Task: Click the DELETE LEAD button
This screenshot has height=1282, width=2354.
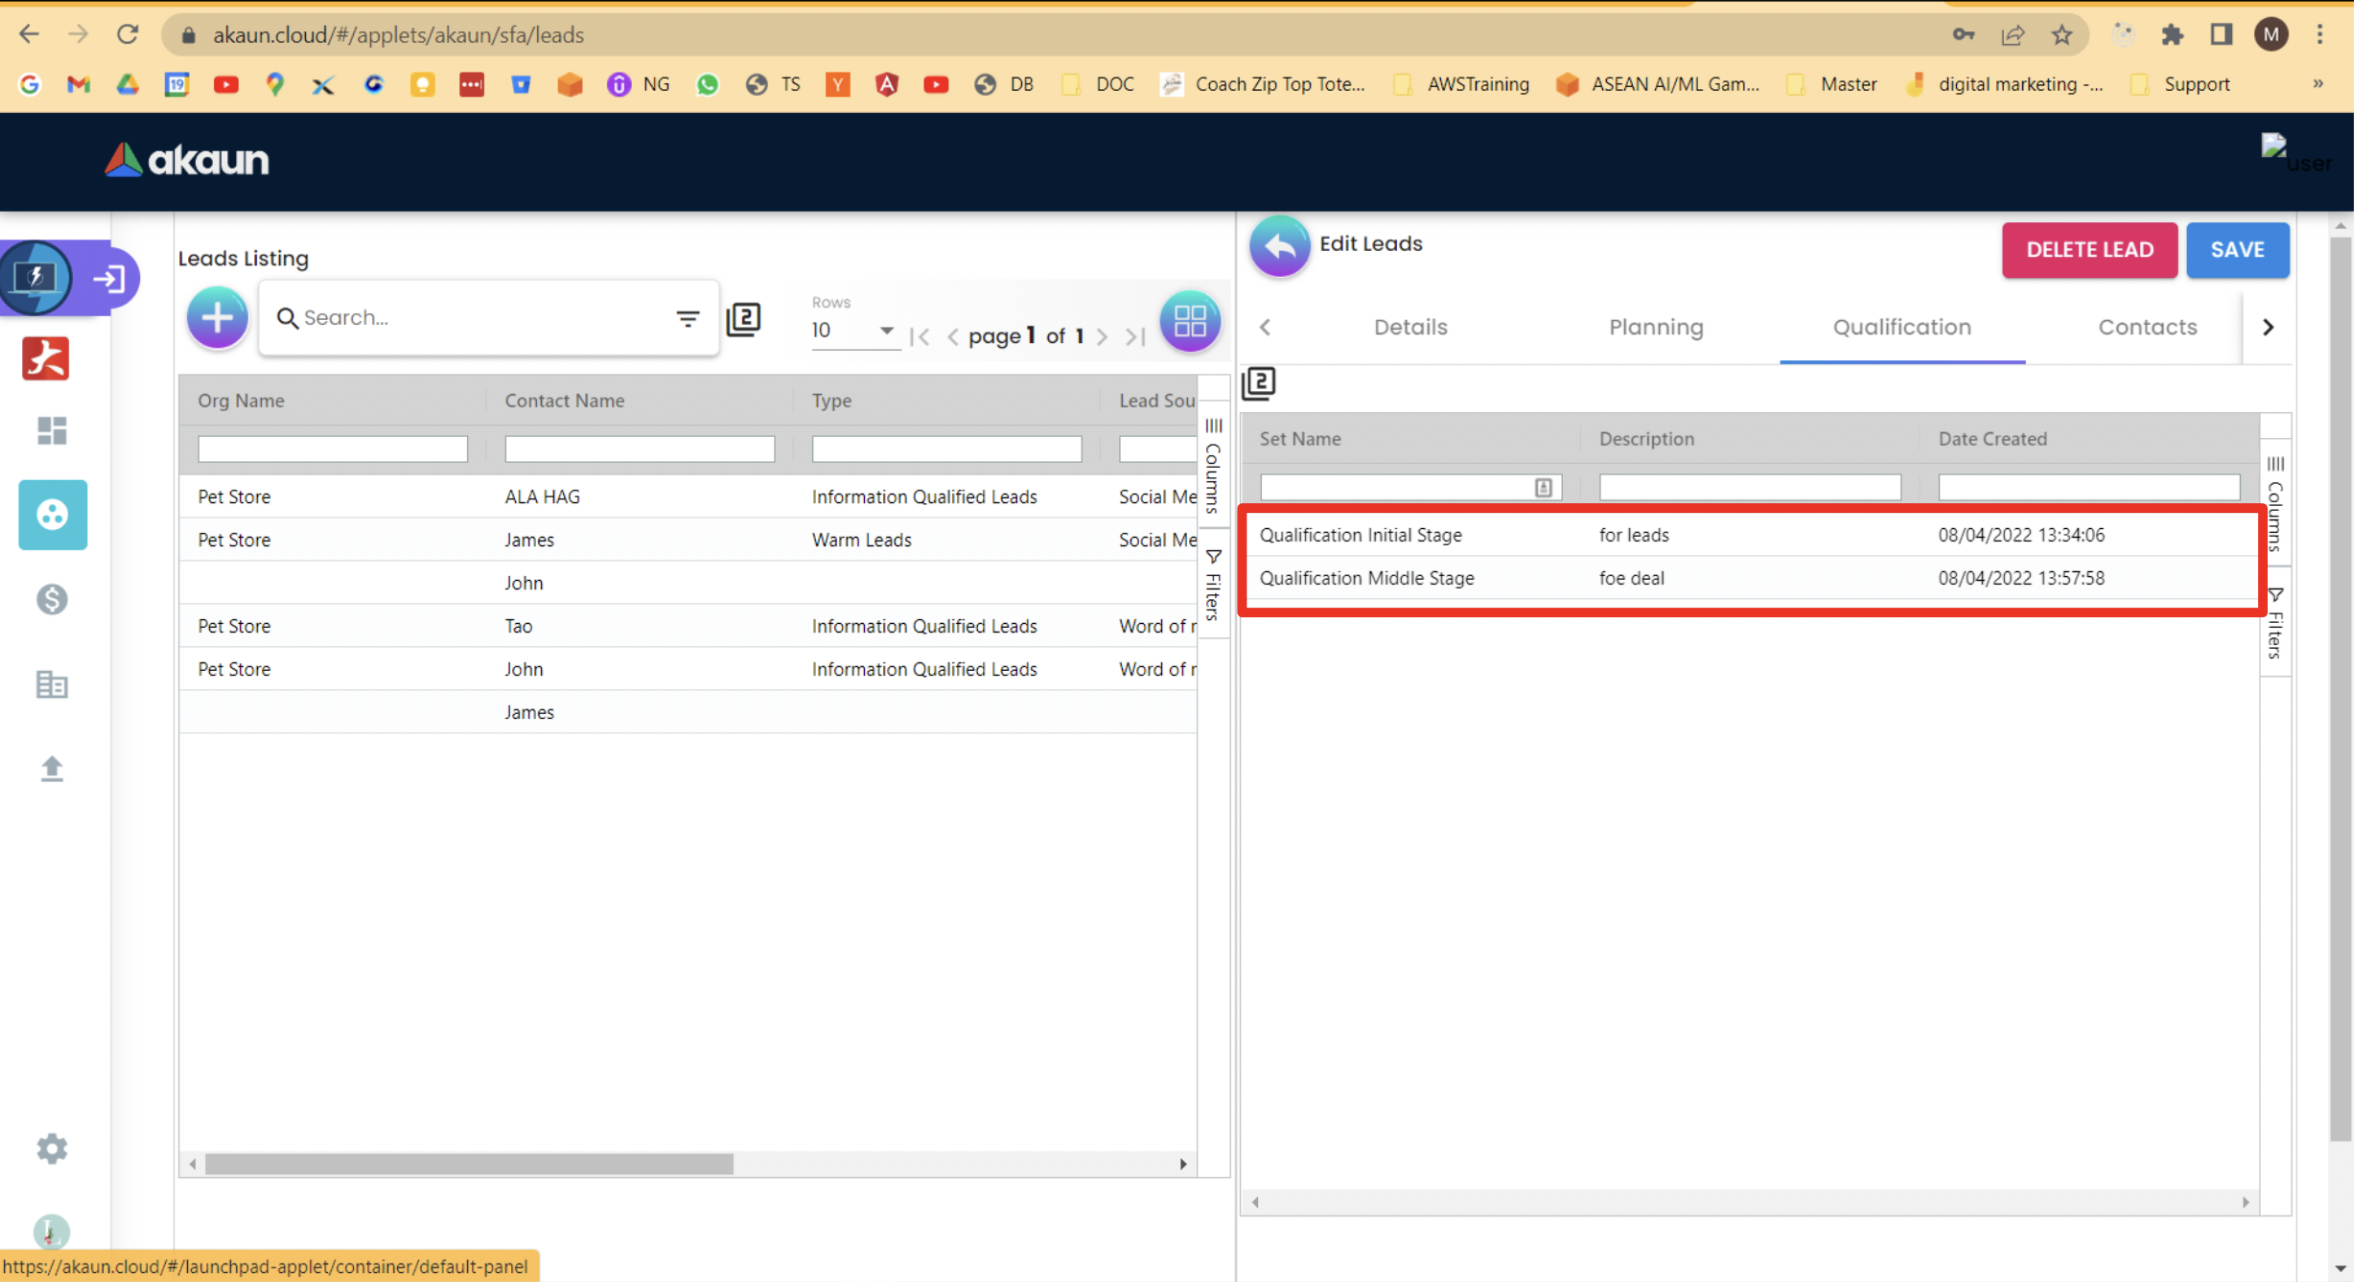Action: 2089,250
